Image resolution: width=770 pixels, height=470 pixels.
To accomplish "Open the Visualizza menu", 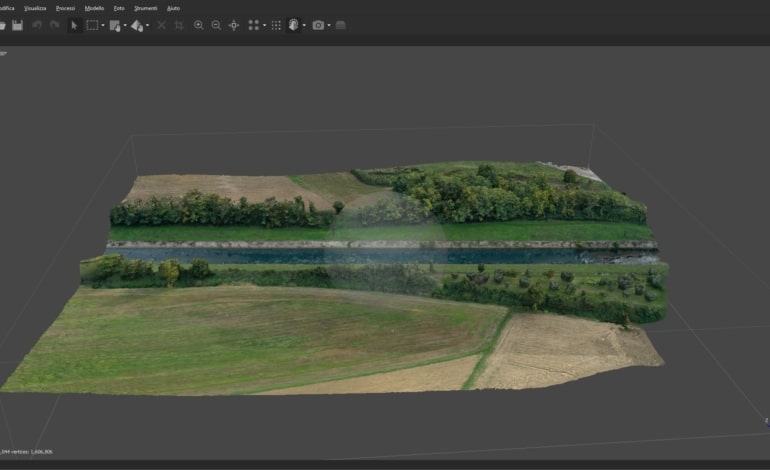I will pos(35,8).
